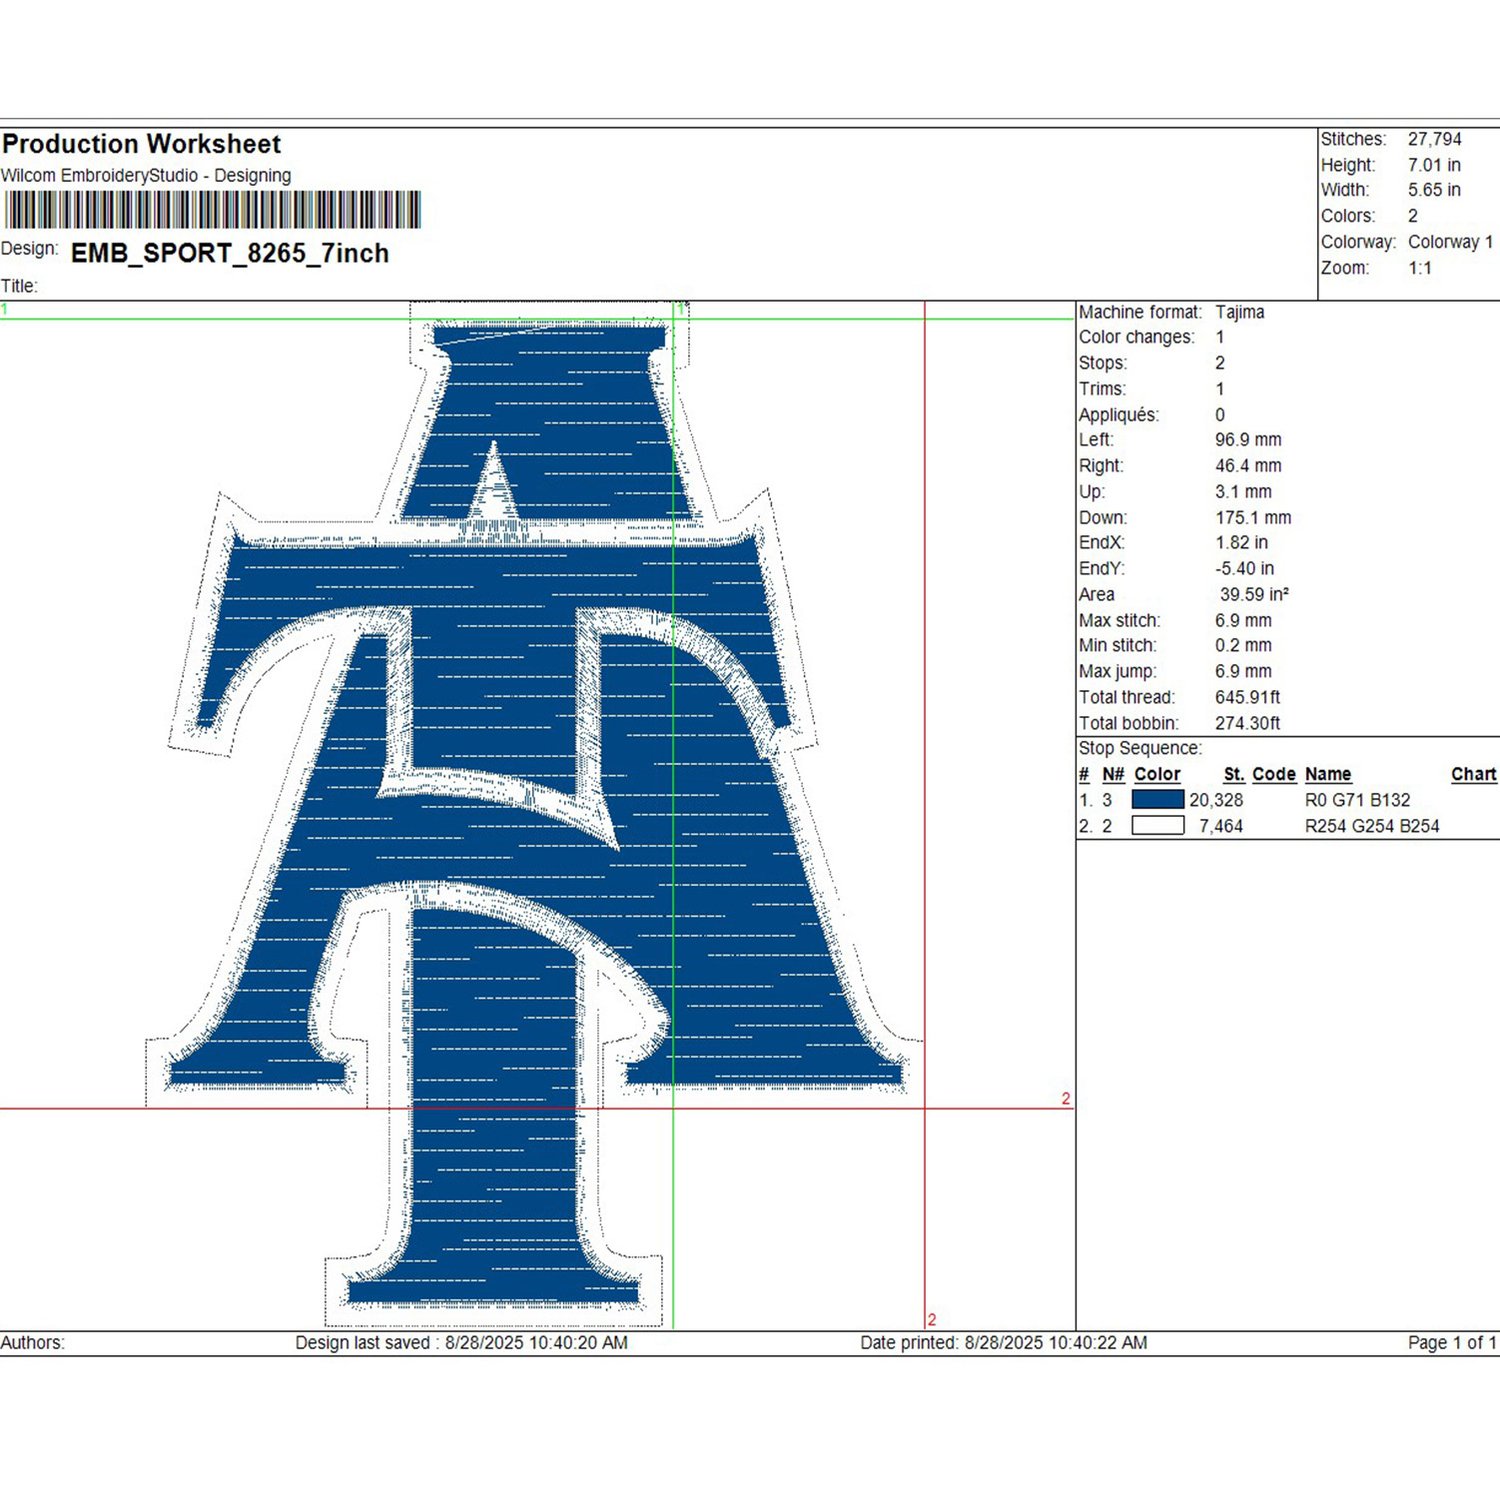Click the Trims value
Image resolution: width=1500 pixels, height=1495 pixels.
pyautogui.click(x=1220, y=389)
